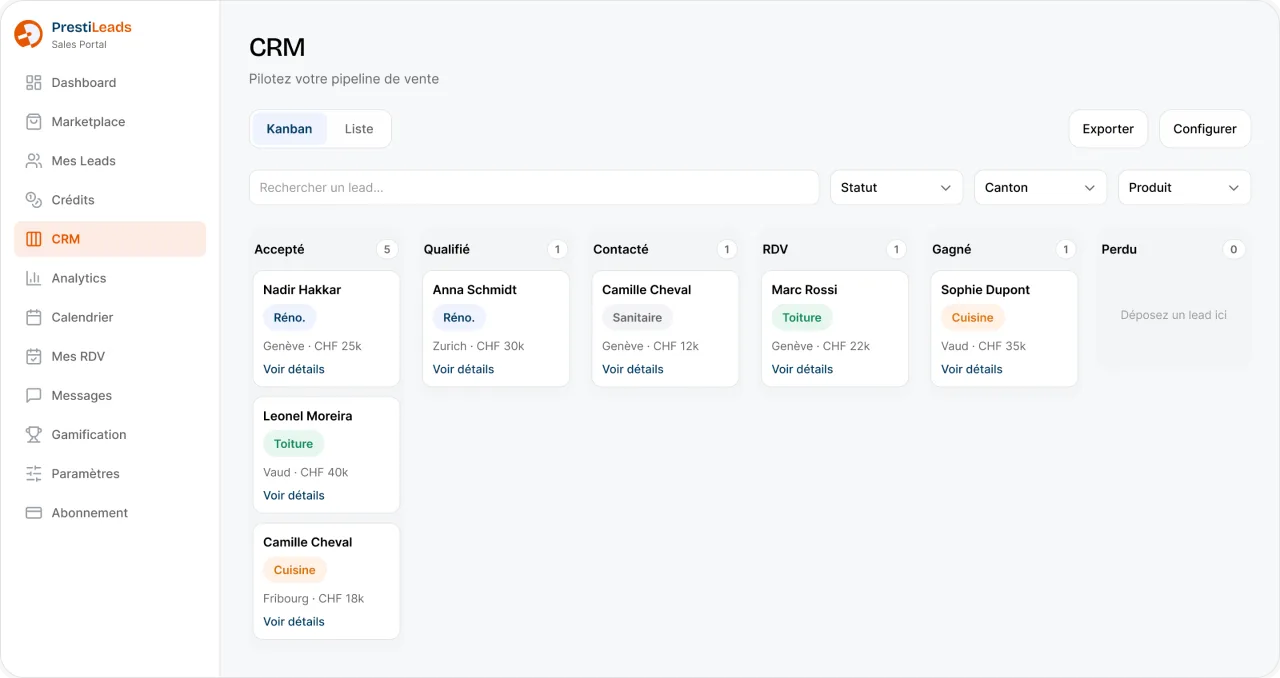1280x678 pixels.
Task: Click the Toiture tag on Leonel Moreira card
Action: (294, 444)
